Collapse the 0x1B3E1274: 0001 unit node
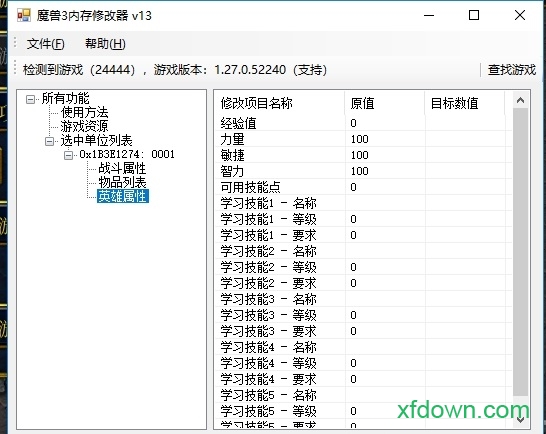546x434 pixels. pyautogui.click(x=68, y=155)
